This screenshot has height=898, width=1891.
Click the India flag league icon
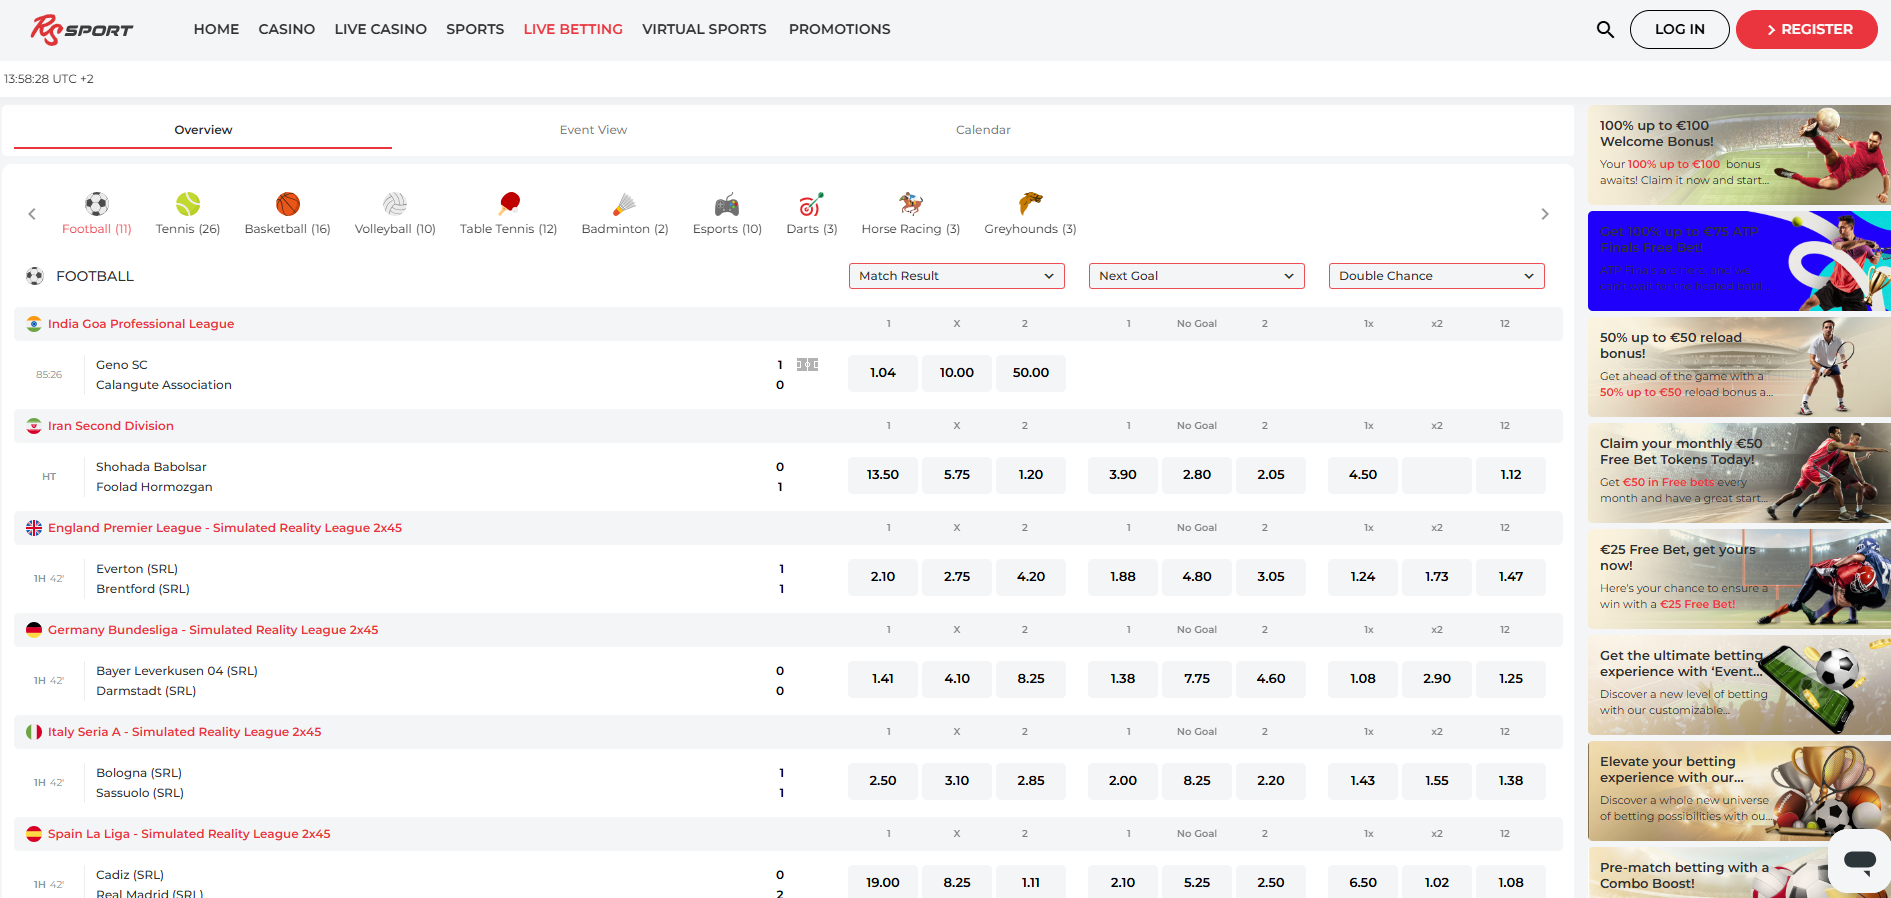pos(34,324)
